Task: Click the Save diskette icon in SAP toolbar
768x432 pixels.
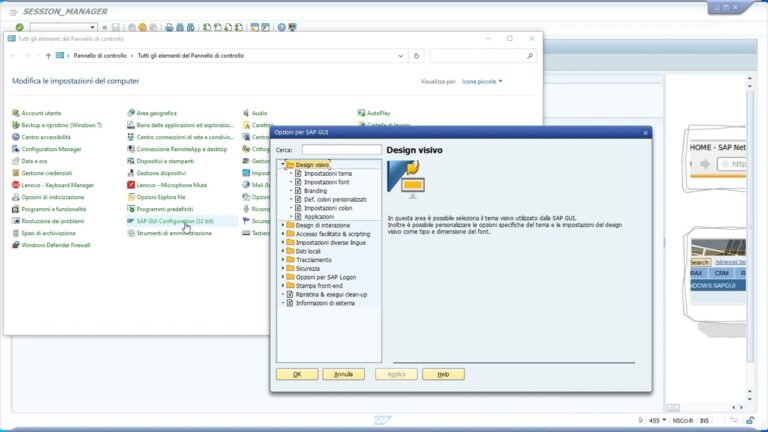Action: click(x=116, y=27)
